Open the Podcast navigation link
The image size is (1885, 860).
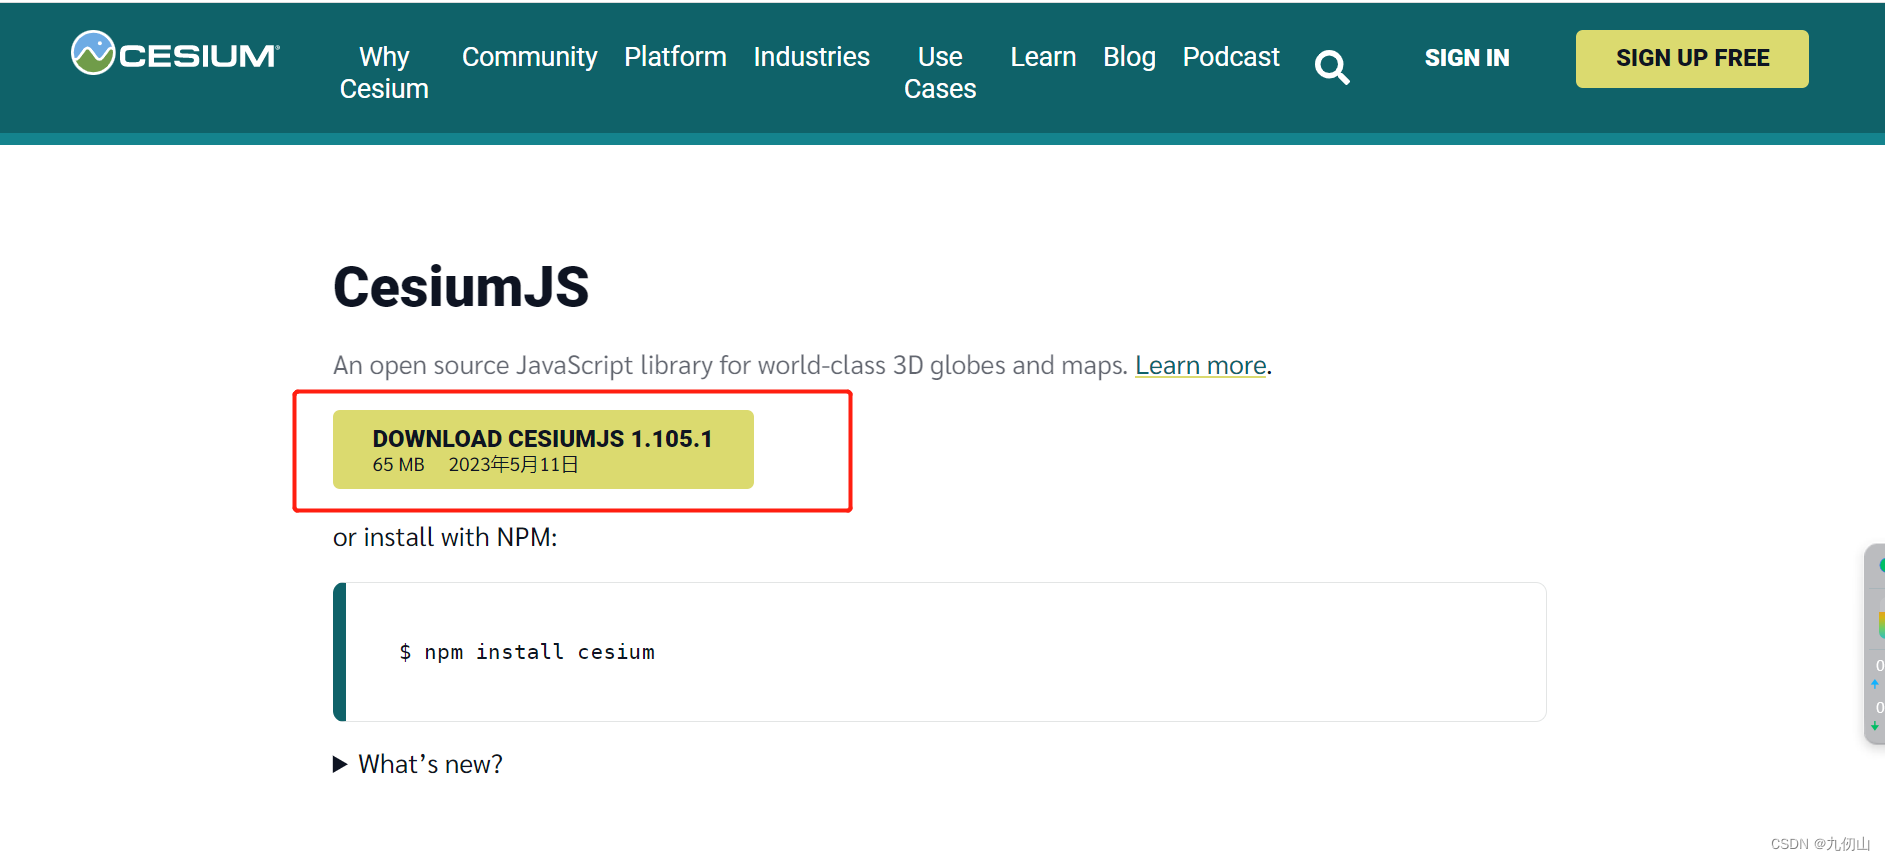1231,57
